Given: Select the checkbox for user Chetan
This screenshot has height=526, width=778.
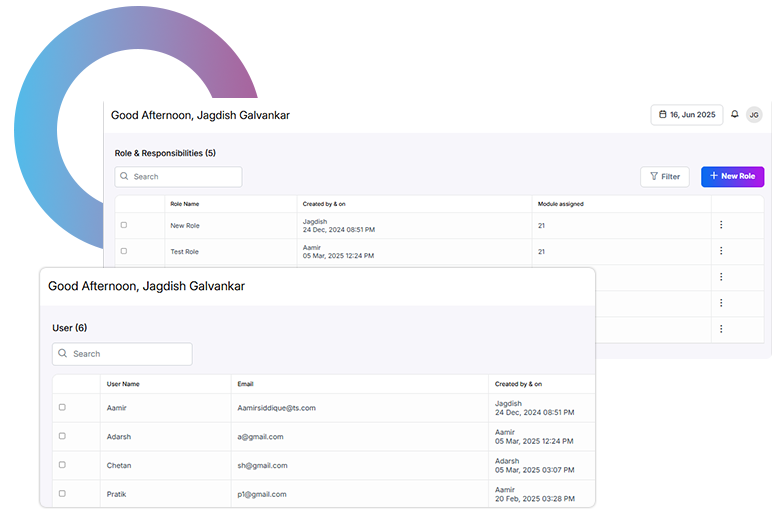Looking at the screenshot, I should click(62, 465).
